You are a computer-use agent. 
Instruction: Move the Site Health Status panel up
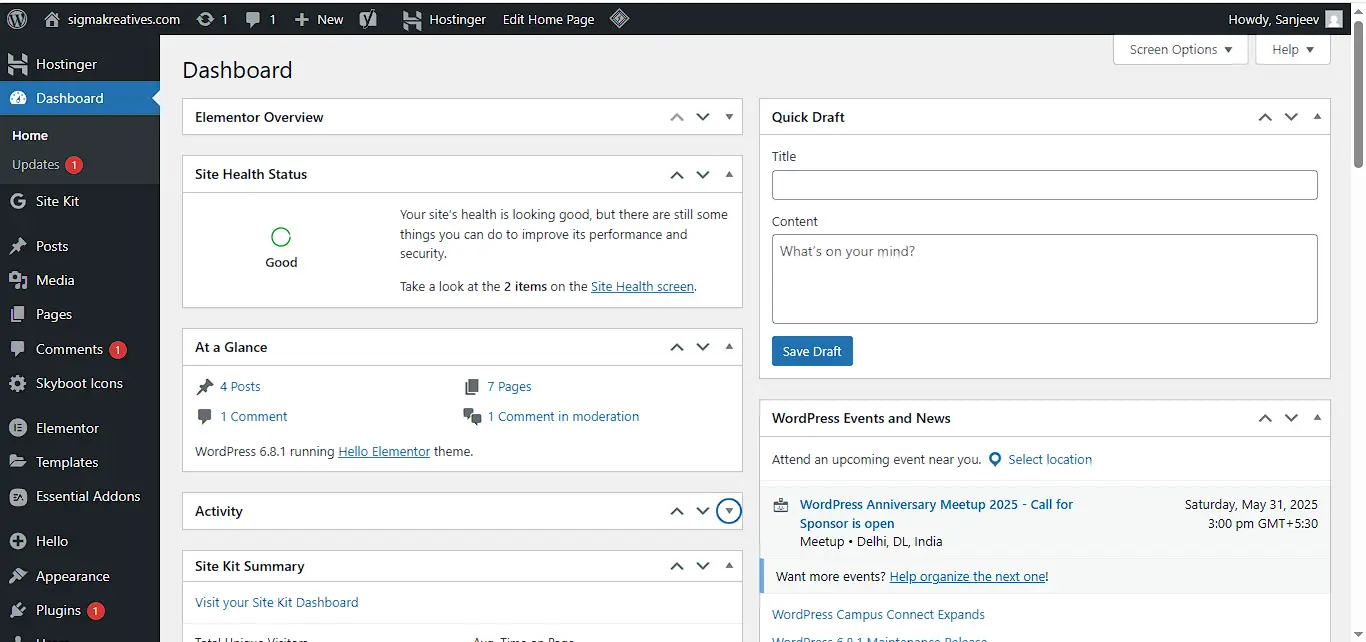(x=677, y=174)
